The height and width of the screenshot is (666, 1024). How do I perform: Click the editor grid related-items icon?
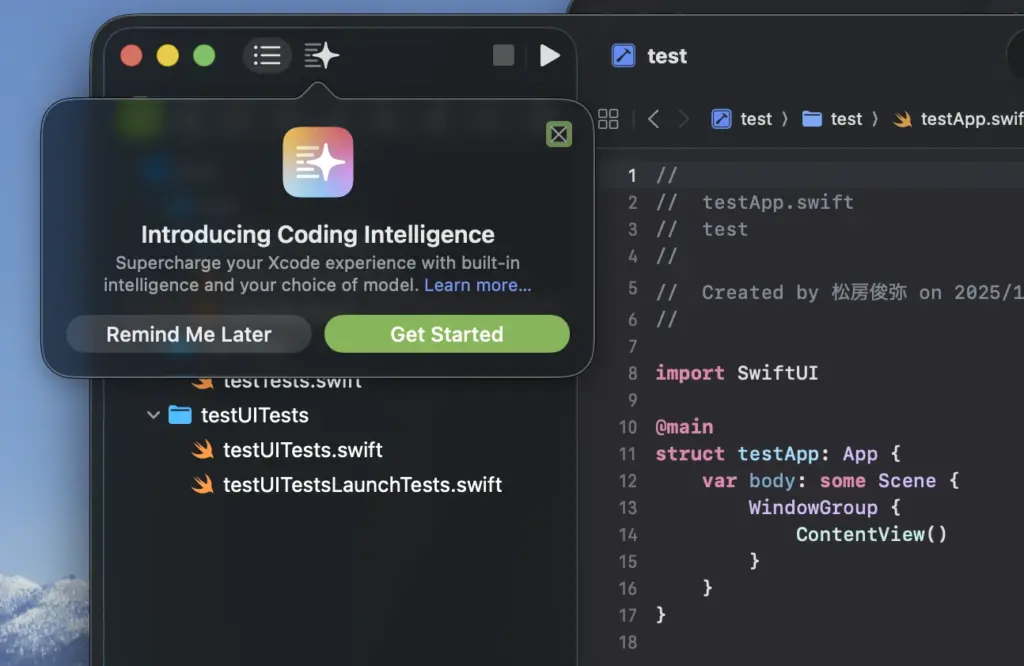(x=608, y=119)
